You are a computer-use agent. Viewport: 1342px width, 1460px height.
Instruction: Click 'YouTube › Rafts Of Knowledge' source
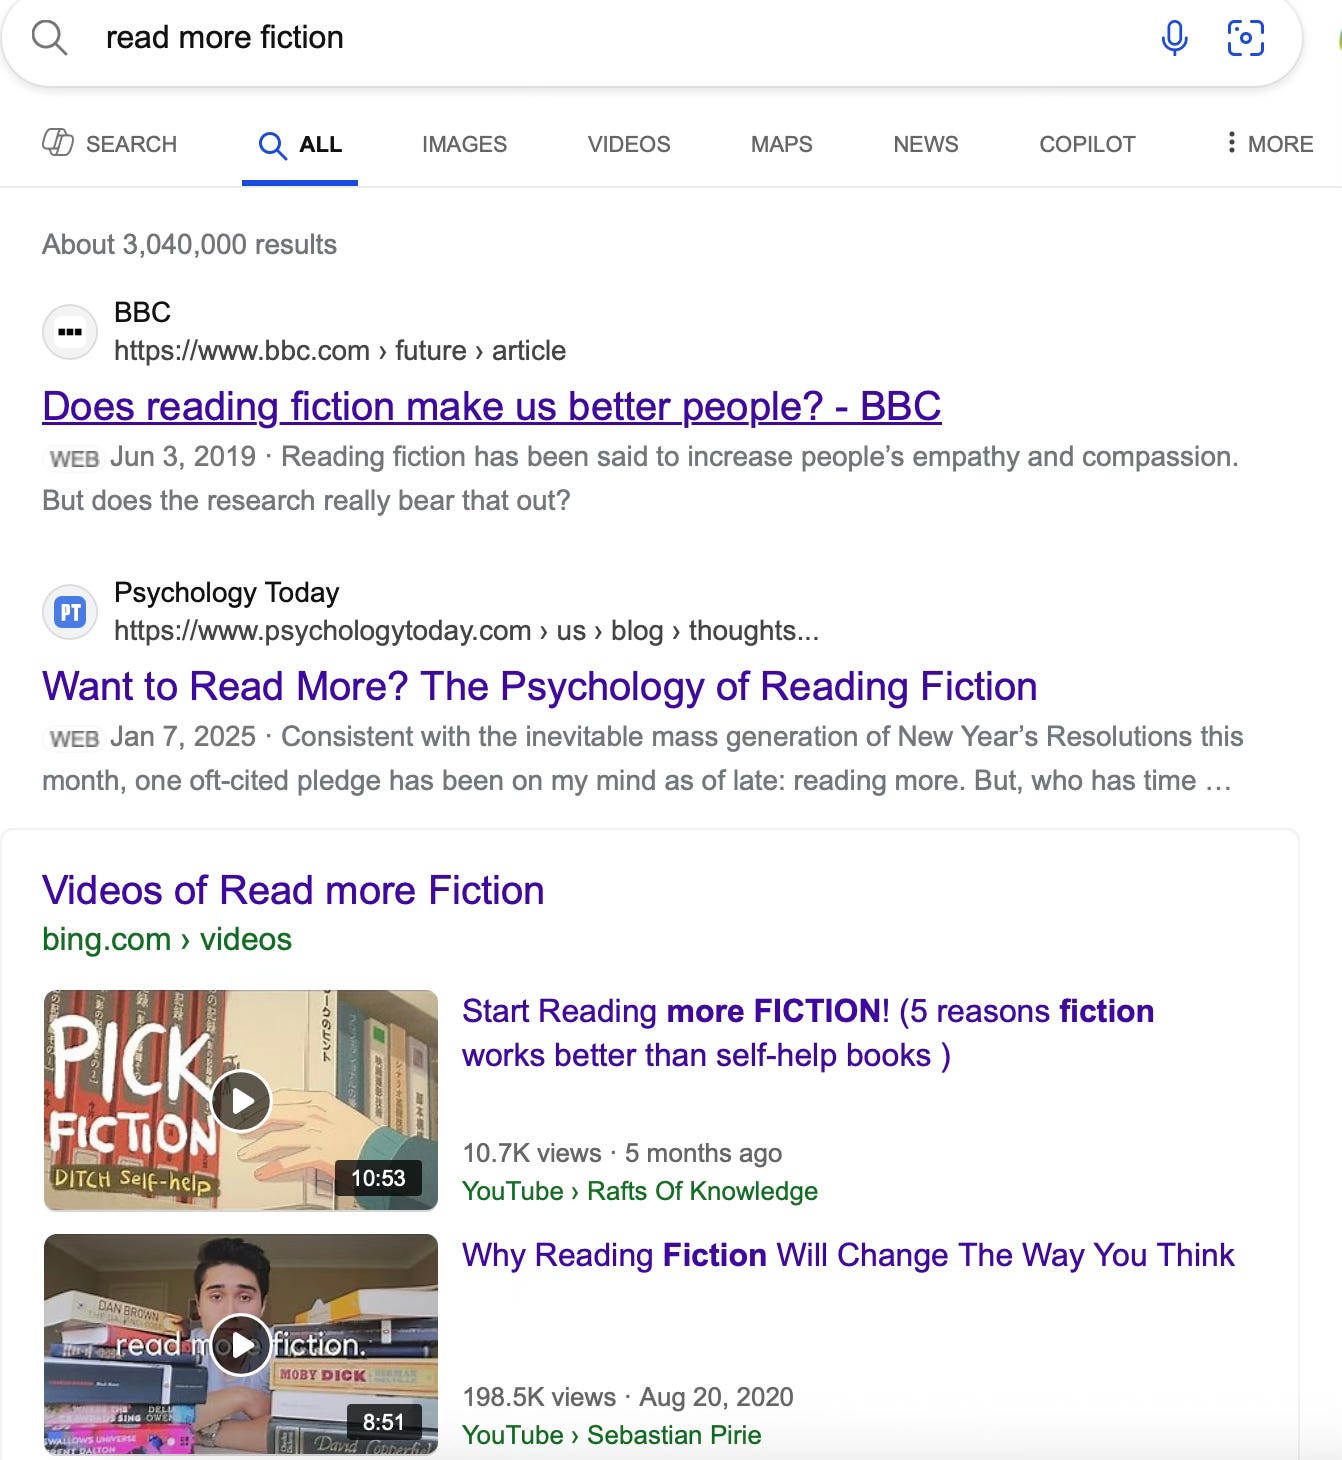(x=640, y=1191)
